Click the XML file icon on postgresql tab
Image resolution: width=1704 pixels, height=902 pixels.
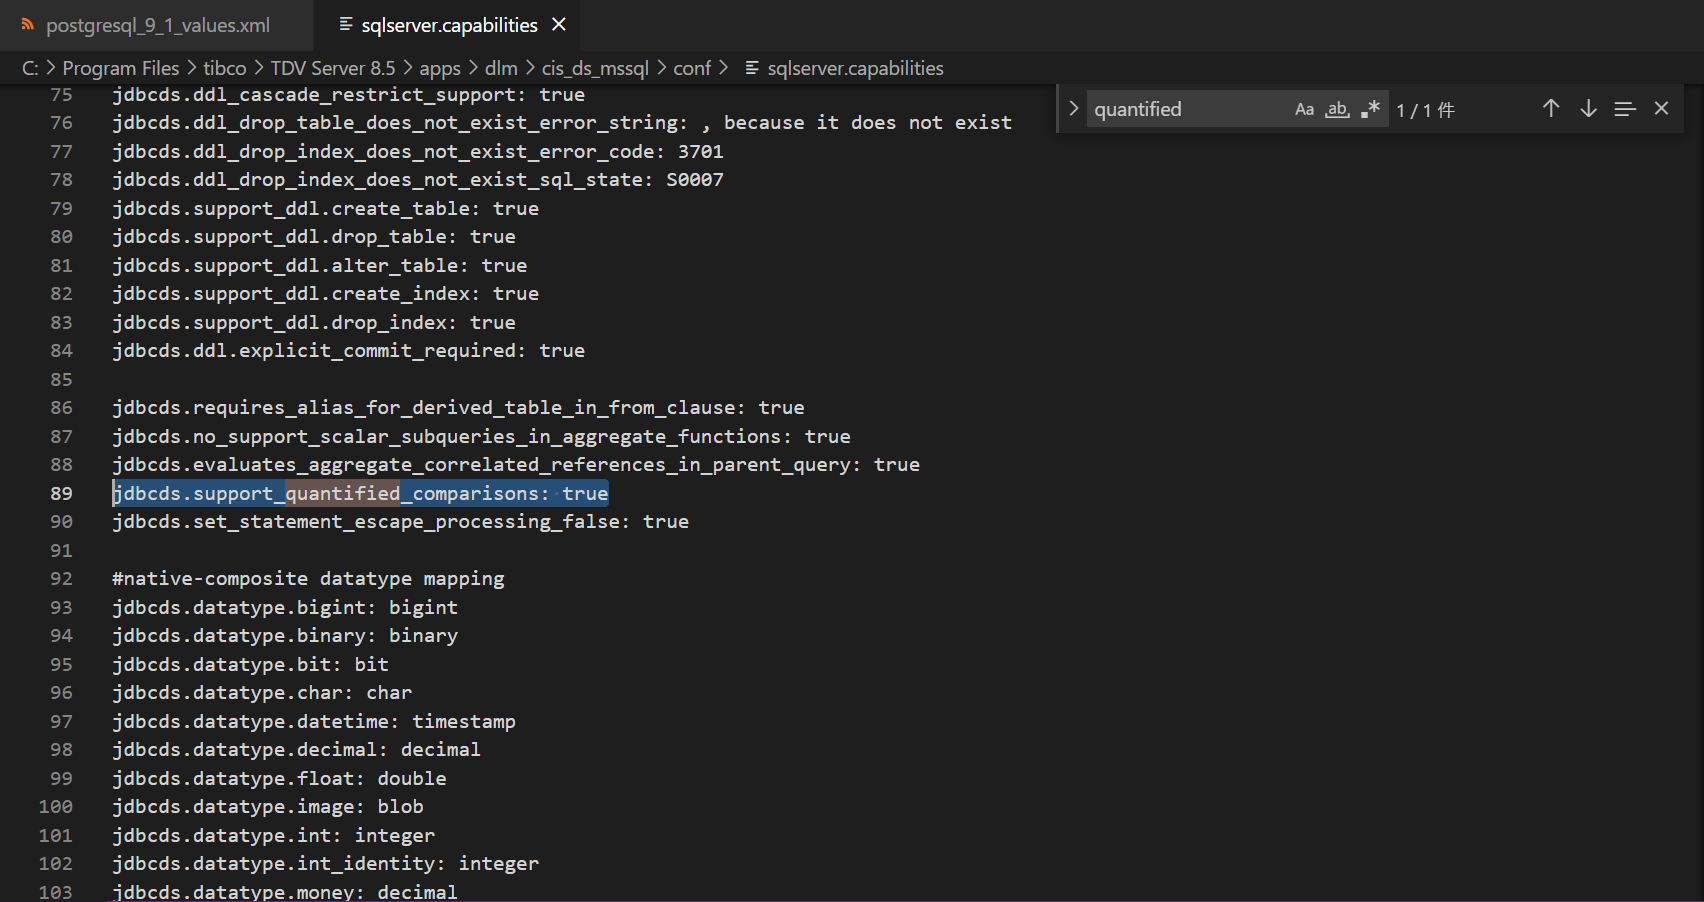click(x=28, y=25)
